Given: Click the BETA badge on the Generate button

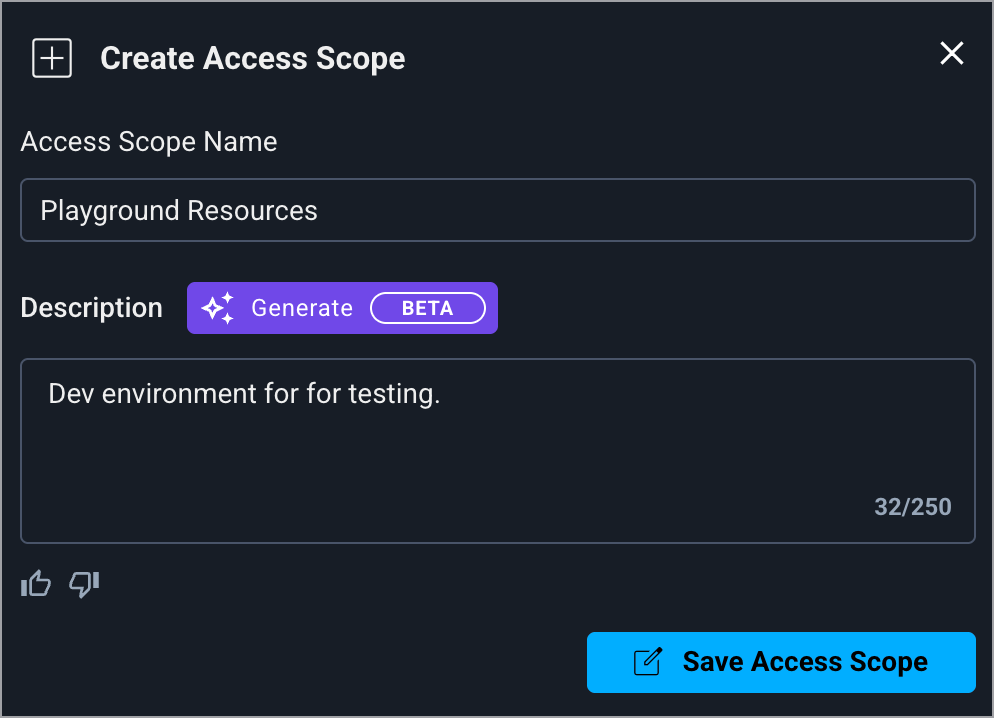Looking at the screenshot, I should (x=427, y=308).
